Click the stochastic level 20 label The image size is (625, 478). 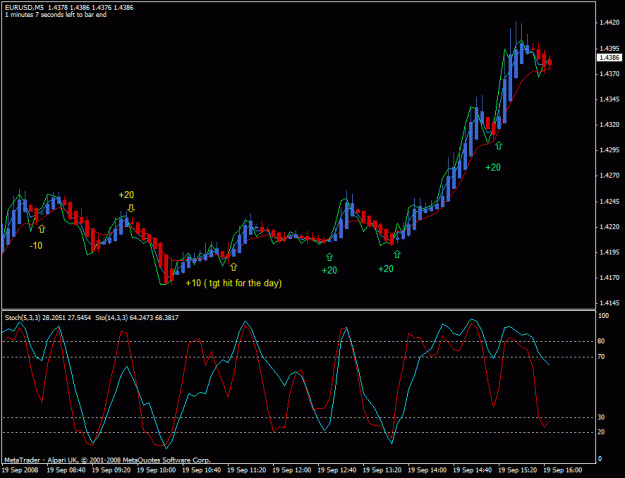[601, 433]
